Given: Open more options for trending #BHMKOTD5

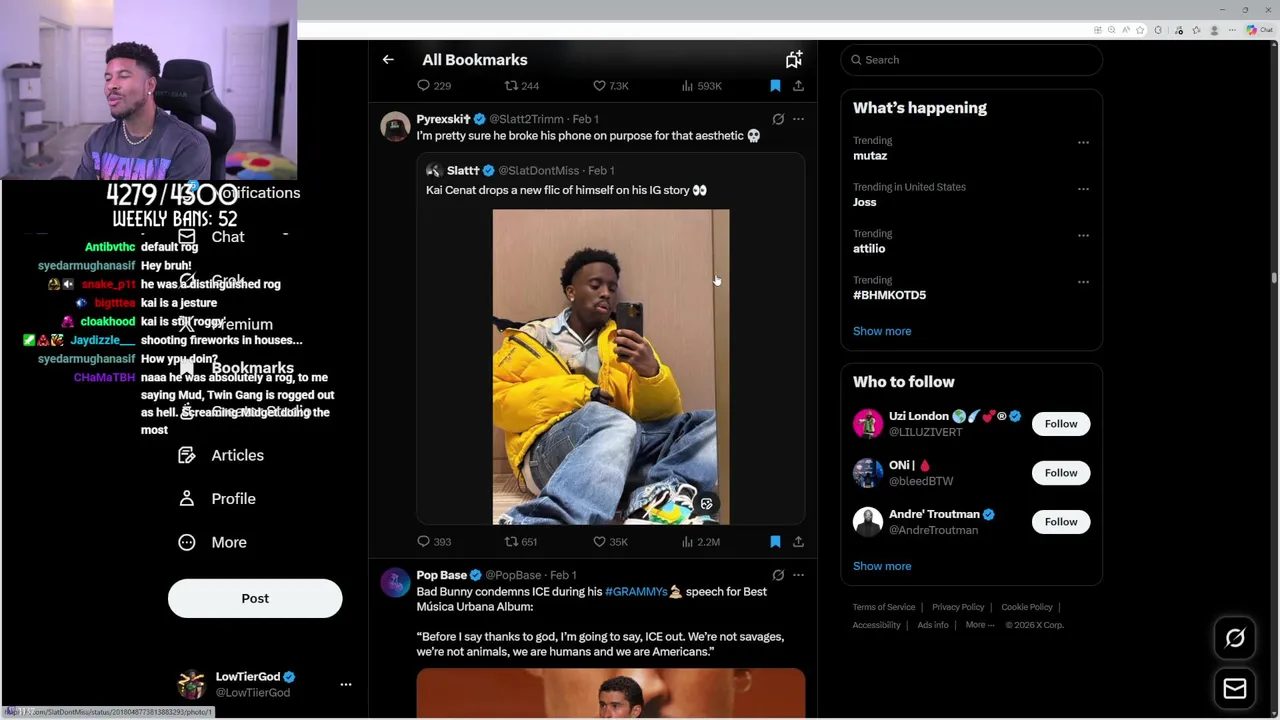Looking at the screenshot, I should [1083, 281].
